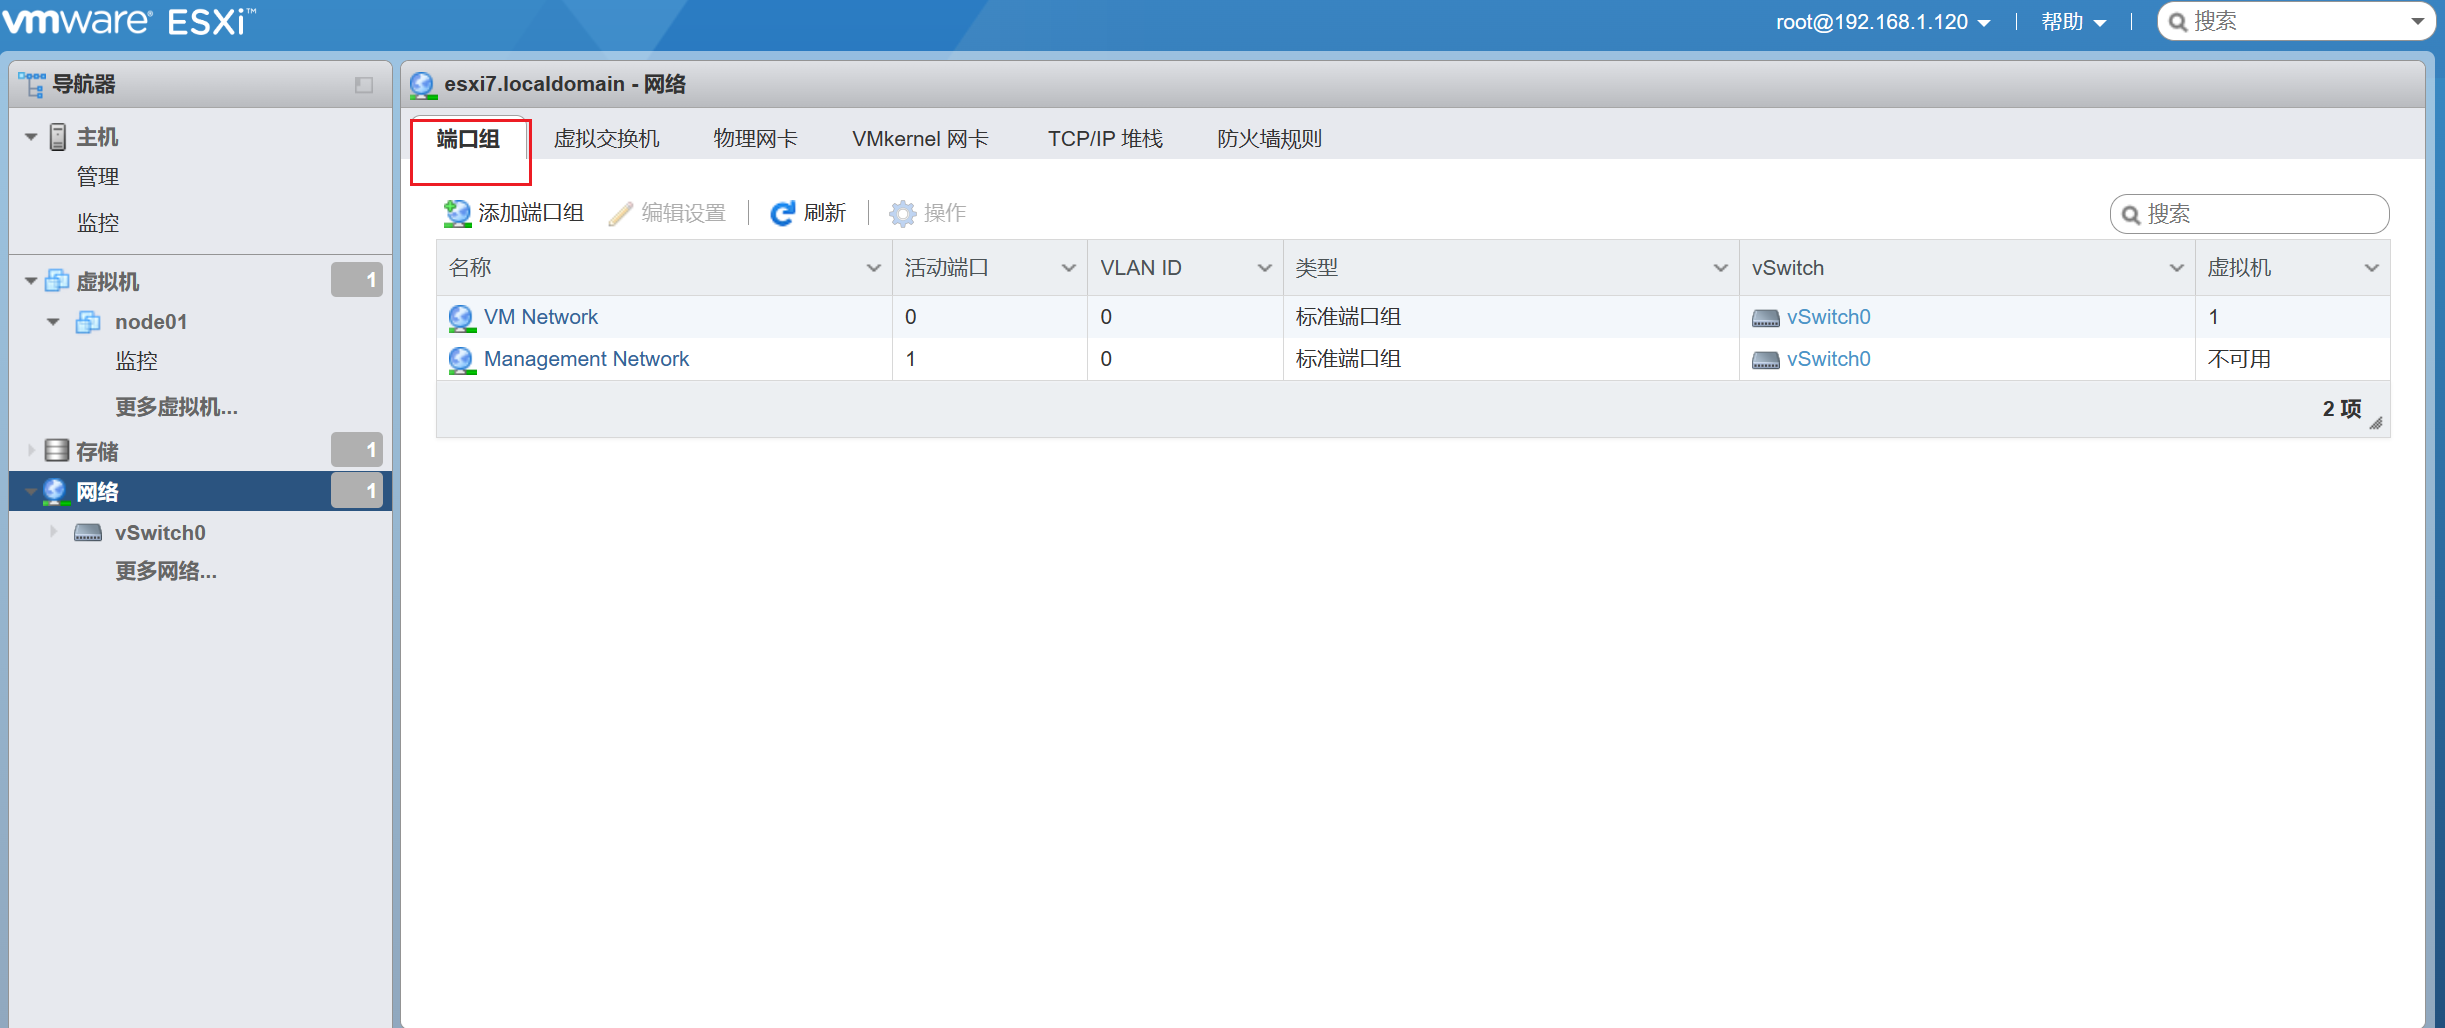This screenshot has height=1028, width=2445.
Task: Open vSwitch0 link in VM Network row
Action: pos(1829,317)
